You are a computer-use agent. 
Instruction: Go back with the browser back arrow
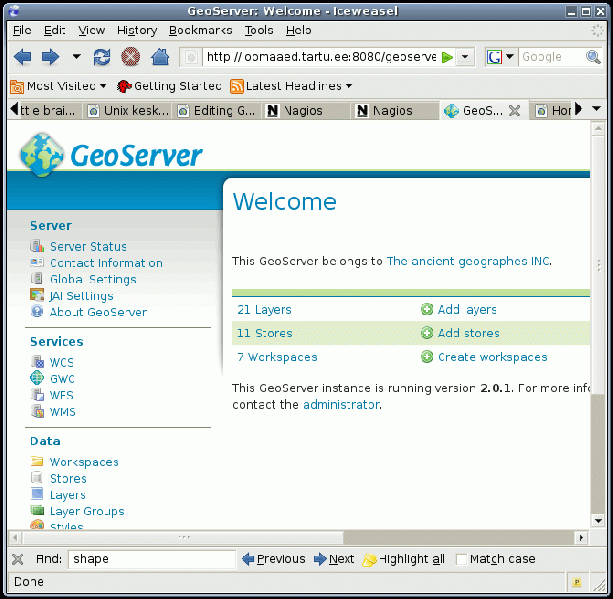(22, 57)
